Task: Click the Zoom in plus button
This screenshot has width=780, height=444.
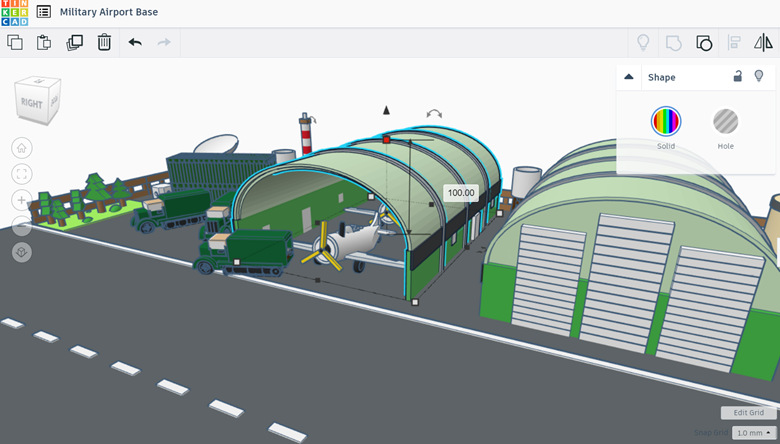Action: (21, 200)
